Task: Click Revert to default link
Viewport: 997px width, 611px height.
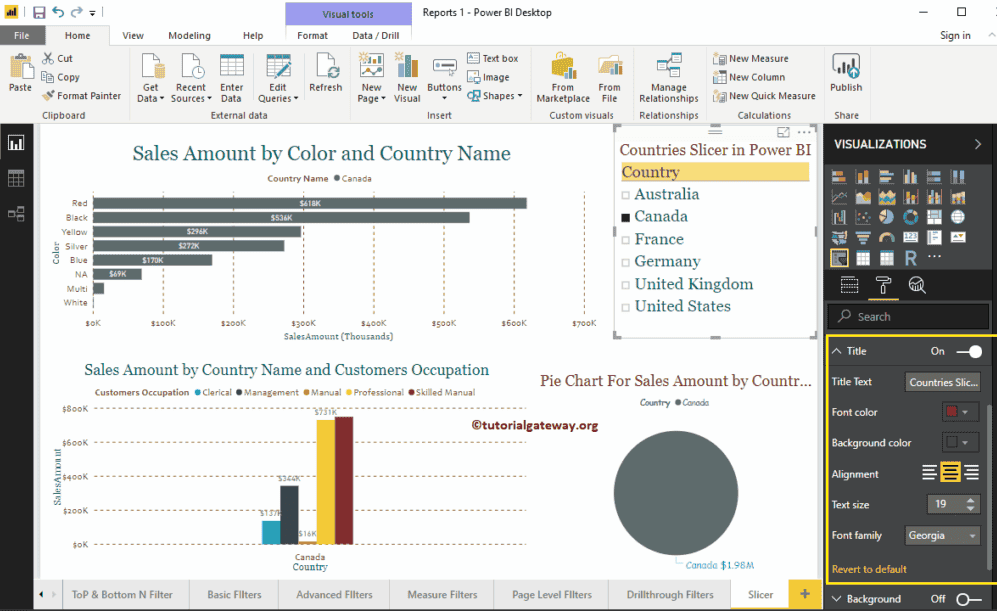Action: (869, 569)
